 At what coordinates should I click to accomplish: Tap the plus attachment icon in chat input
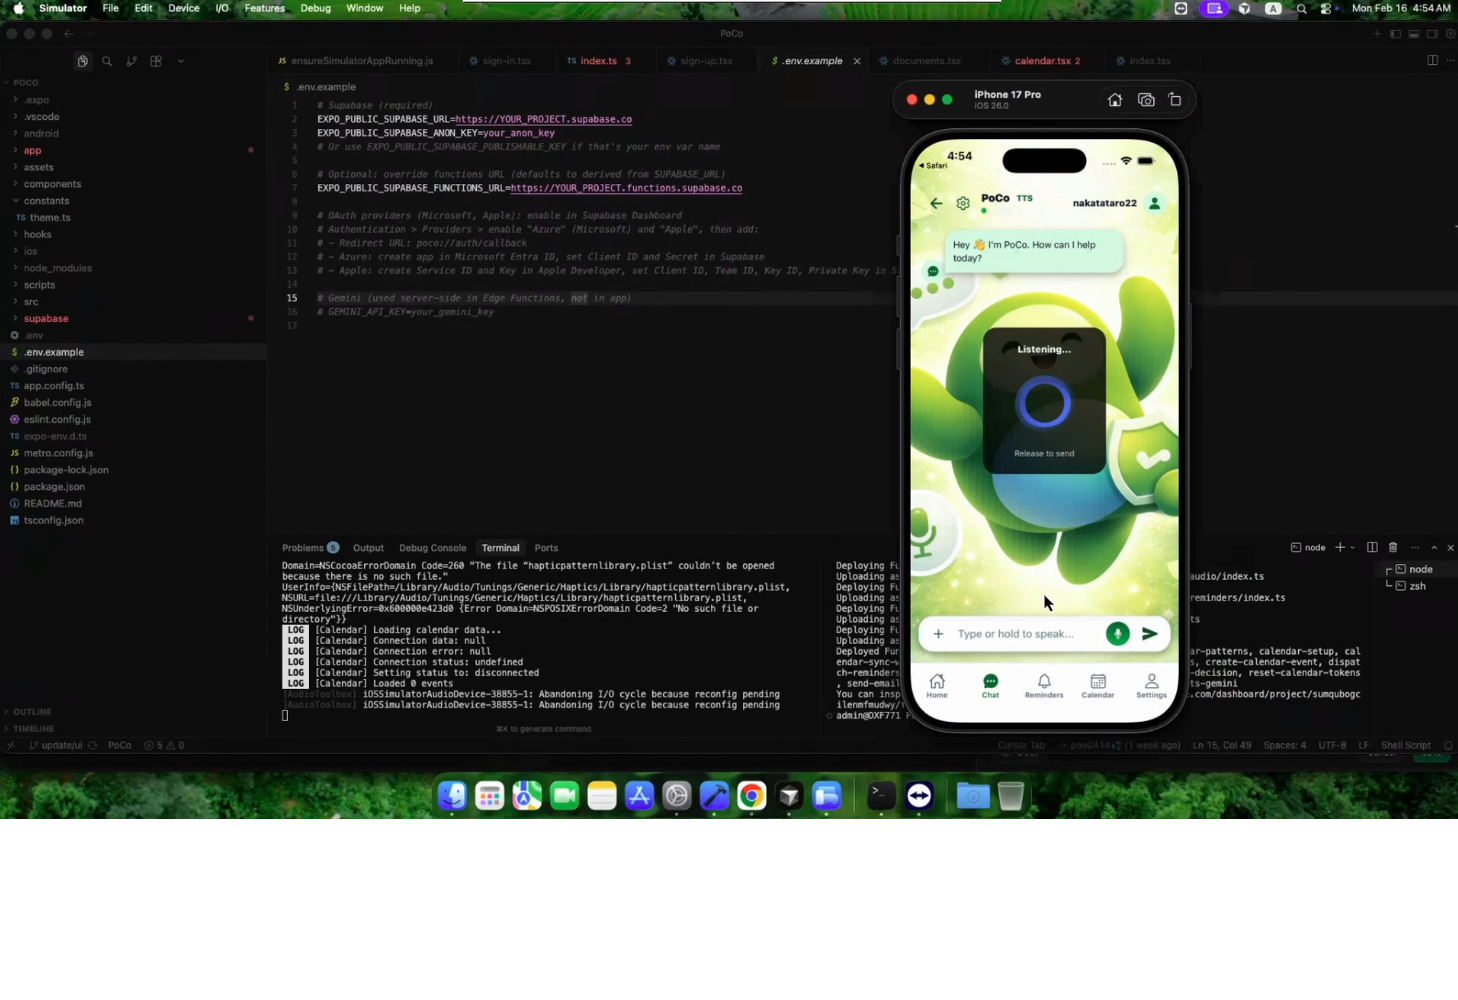(938, 634)
